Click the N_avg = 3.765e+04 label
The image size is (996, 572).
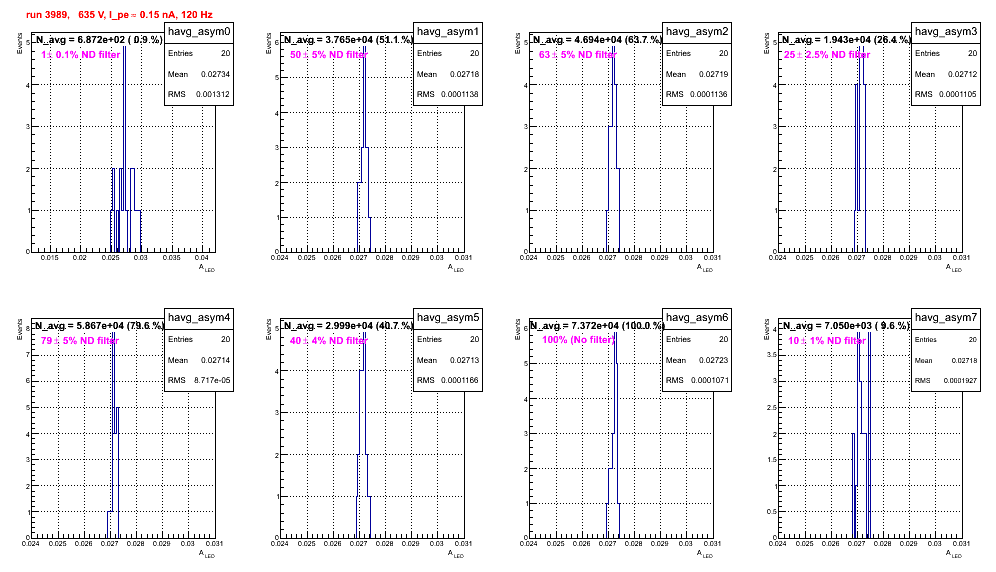(x=348, y=39)
